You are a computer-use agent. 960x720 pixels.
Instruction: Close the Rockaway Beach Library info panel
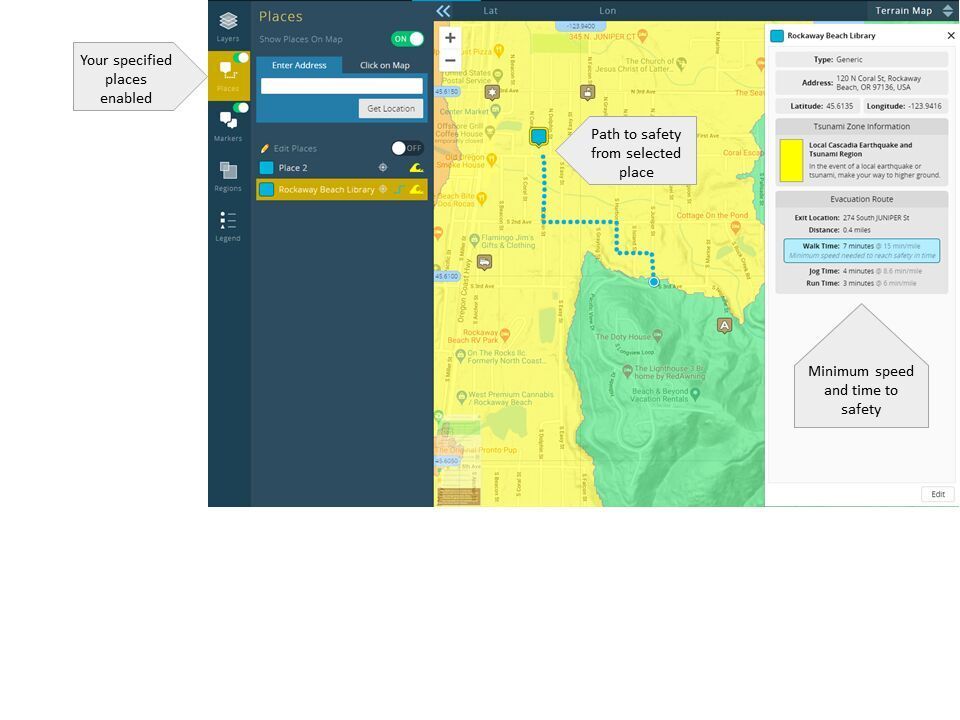(951, 36)
